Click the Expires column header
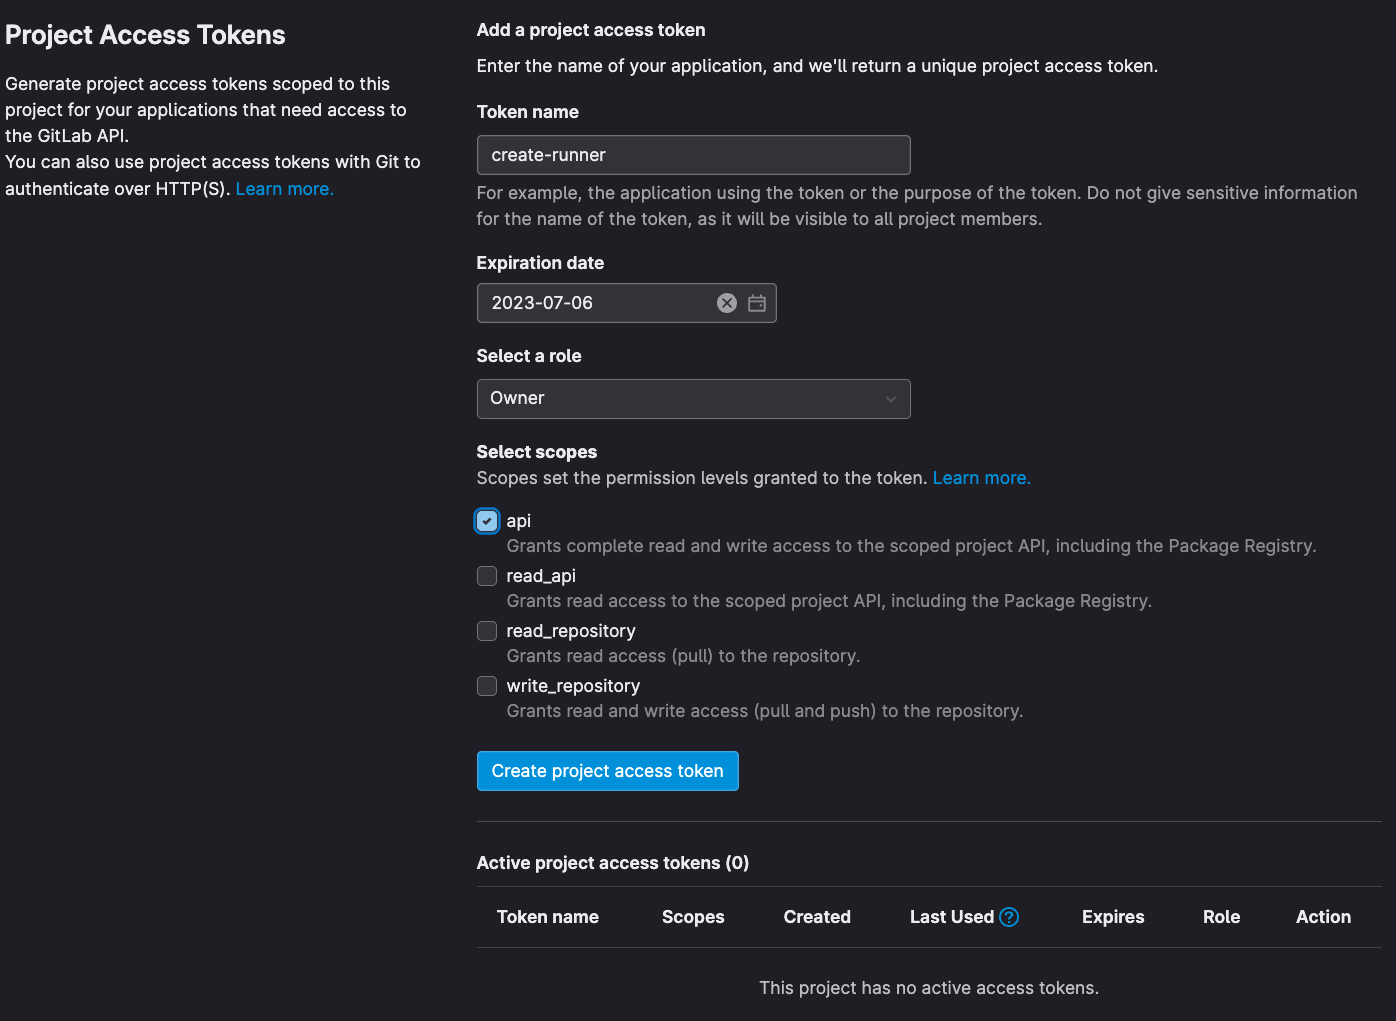 pyautogui.click(x=1113, y=916)
